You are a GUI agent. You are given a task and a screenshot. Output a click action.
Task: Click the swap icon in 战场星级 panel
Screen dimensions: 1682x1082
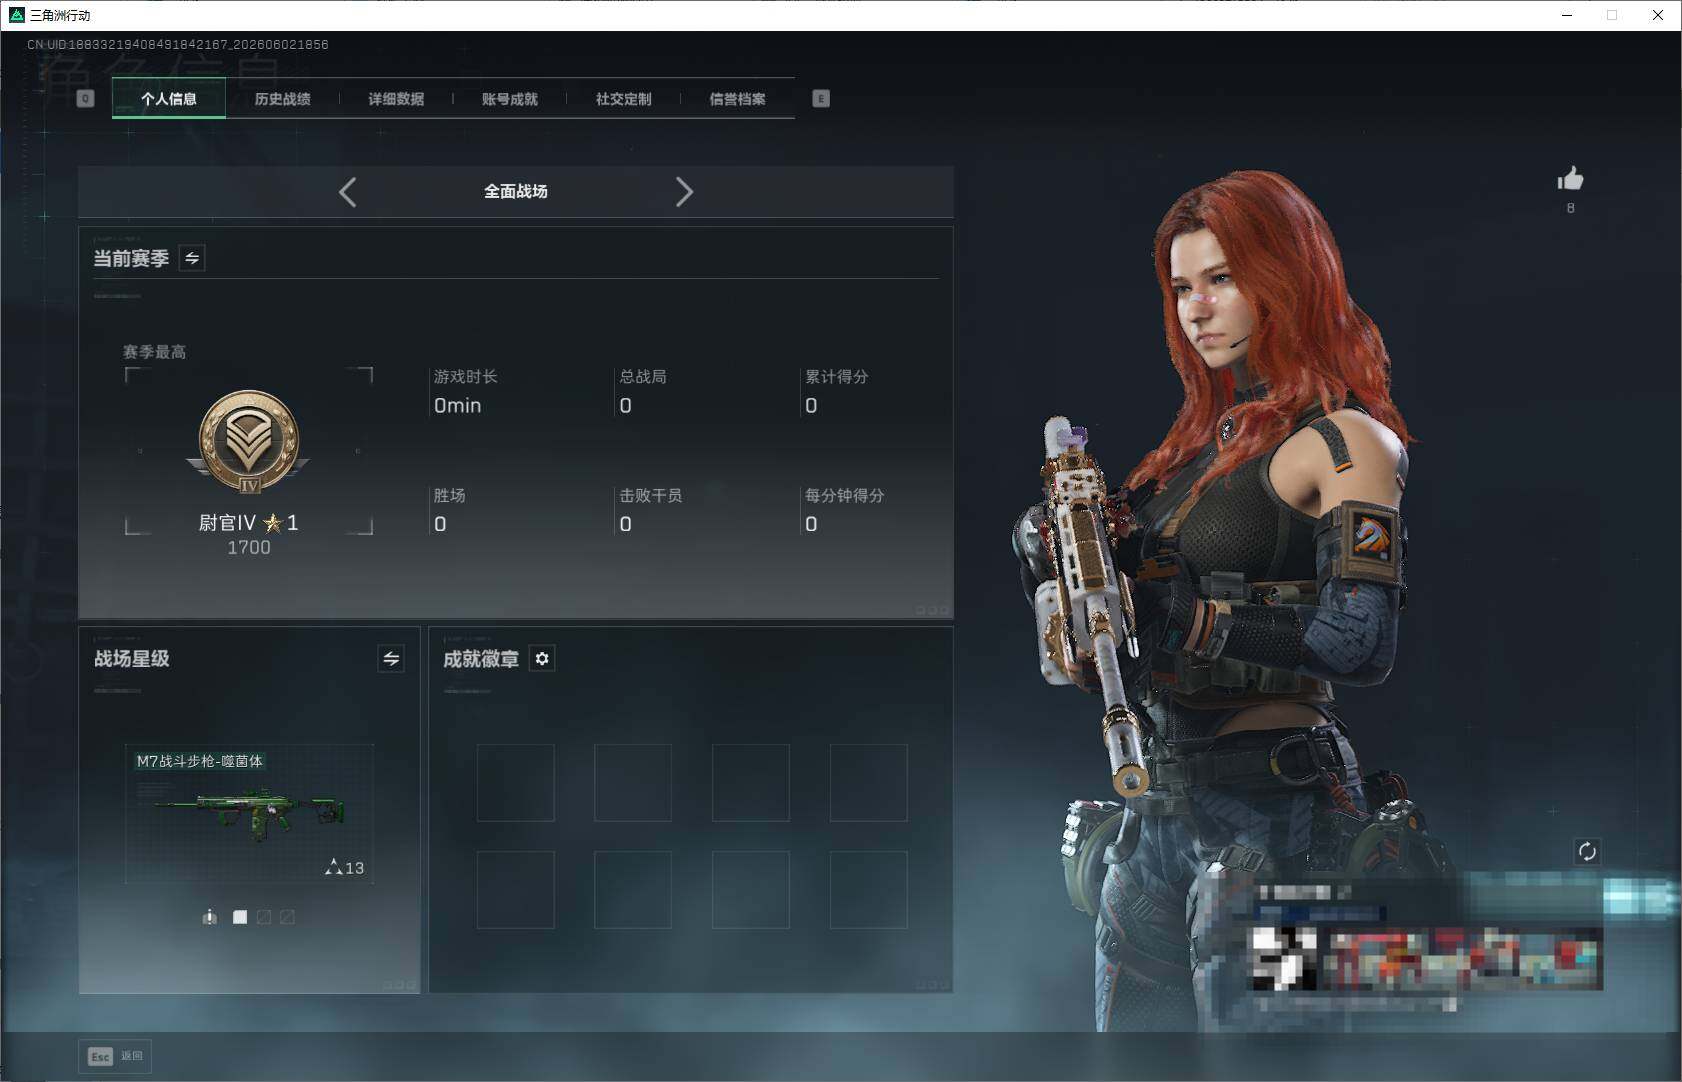tap(391, 659)
